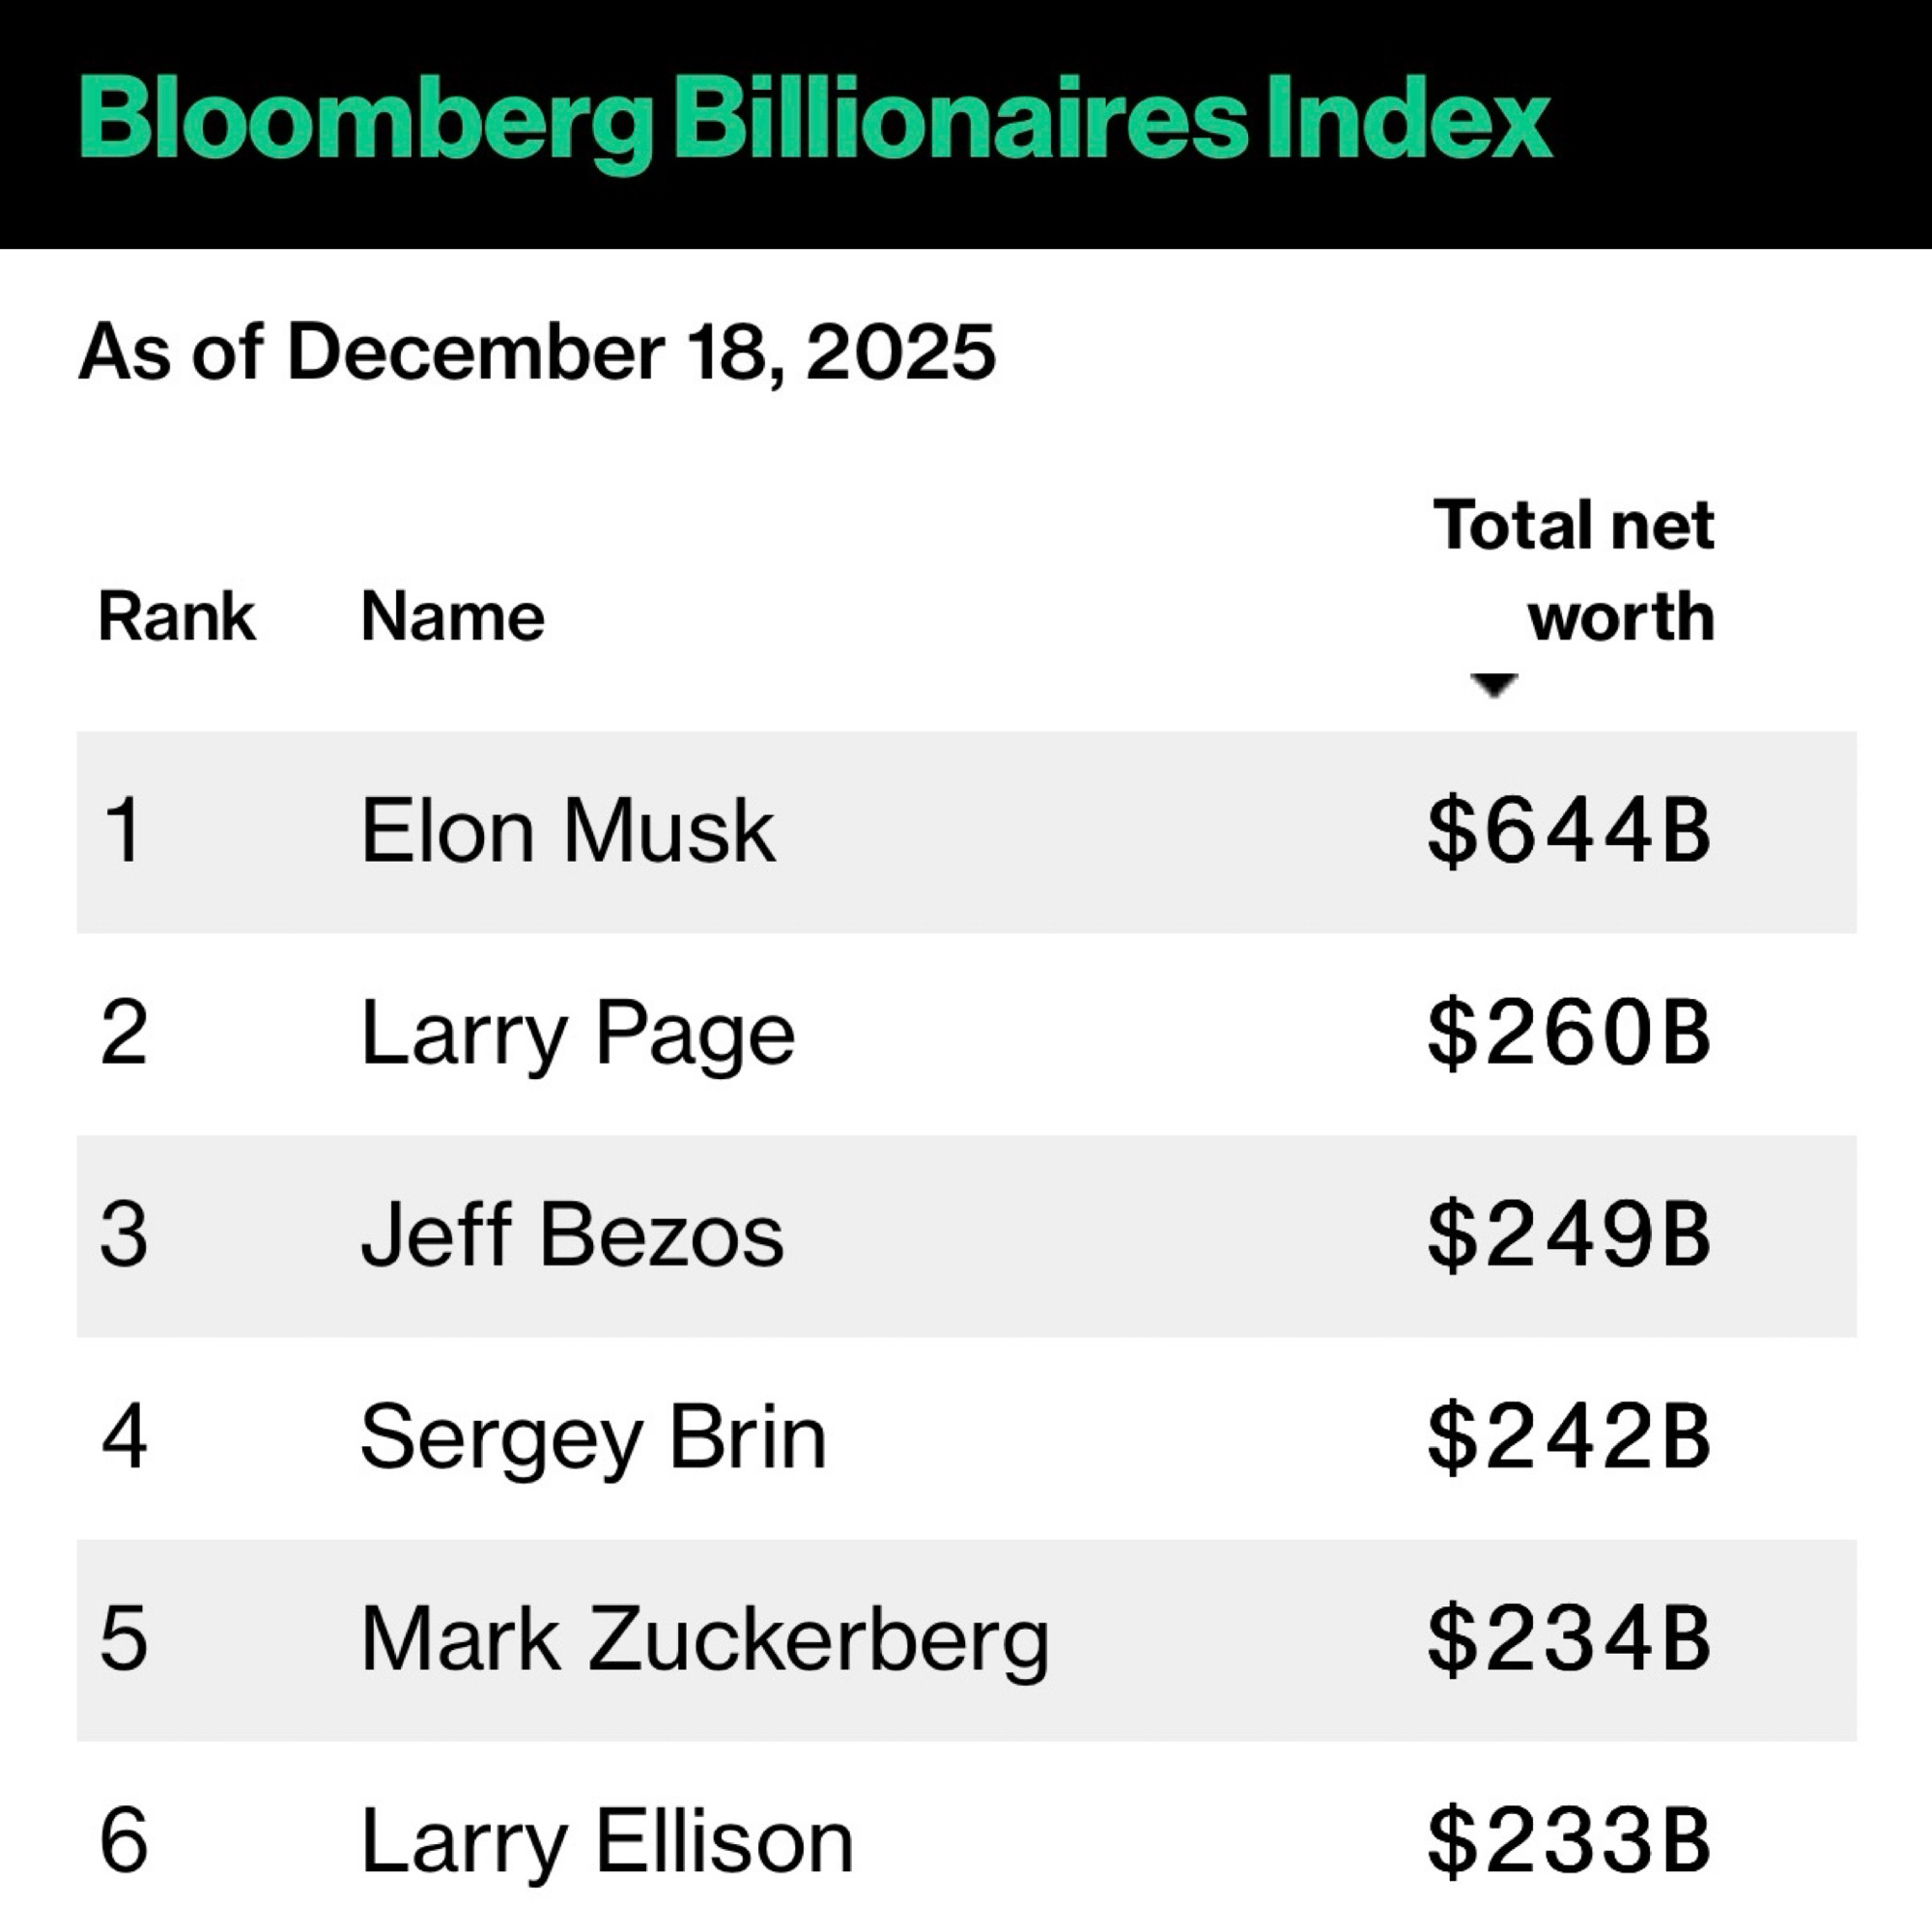This screenshot has height=1932, width=1932.
Task: Click the $242B net worth value
Action: click(1569, 1438)
